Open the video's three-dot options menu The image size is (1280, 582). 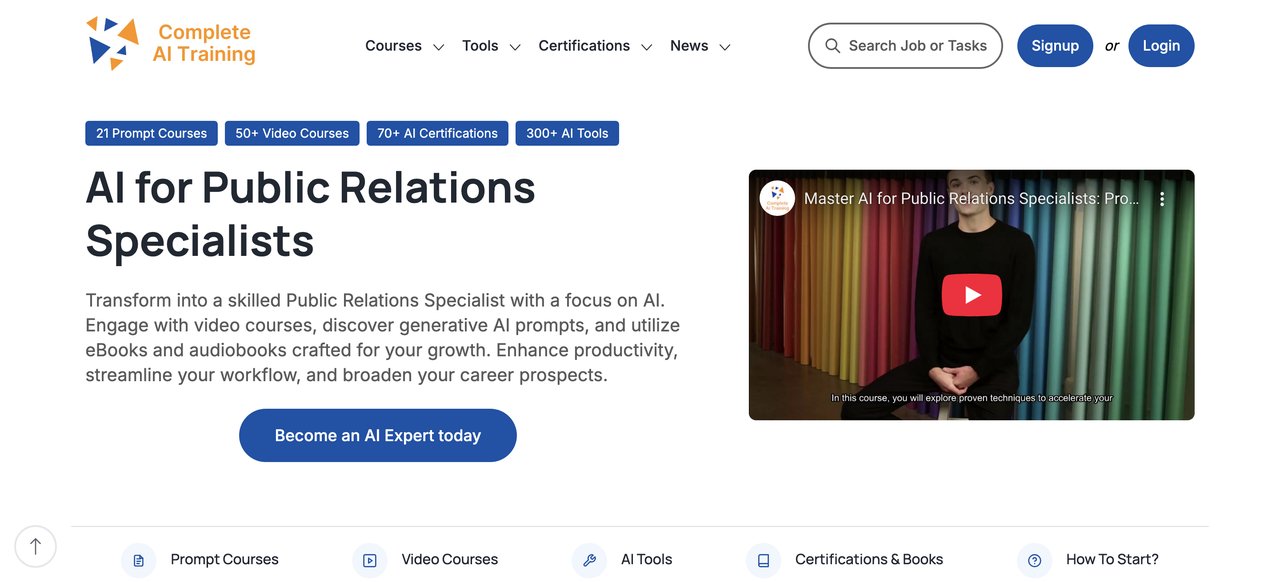click(1162, 199)
